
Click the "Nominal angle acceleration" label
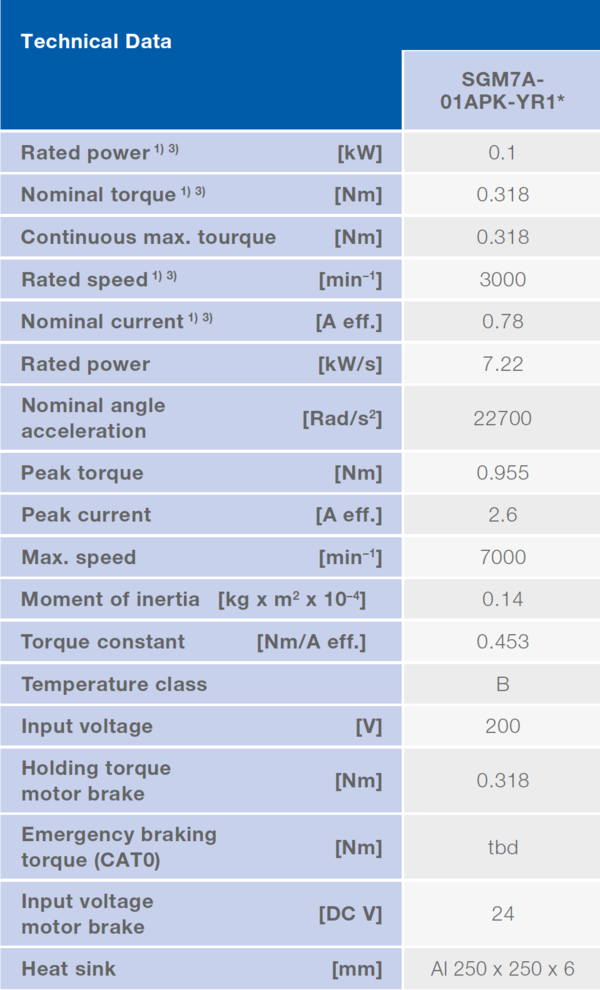tap(93, 418)
